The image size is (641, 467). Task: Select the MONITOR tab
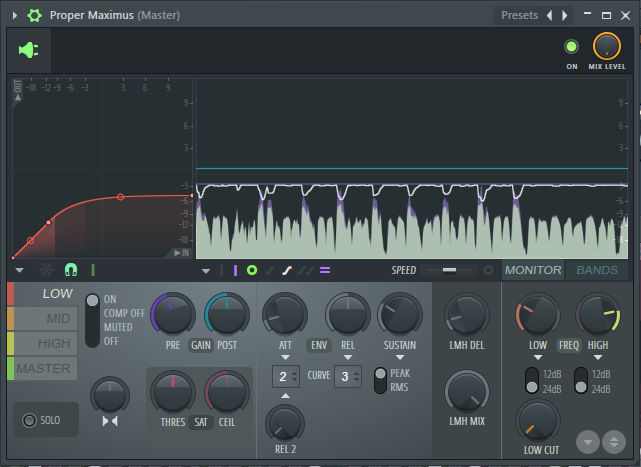(x=533, y=270)
